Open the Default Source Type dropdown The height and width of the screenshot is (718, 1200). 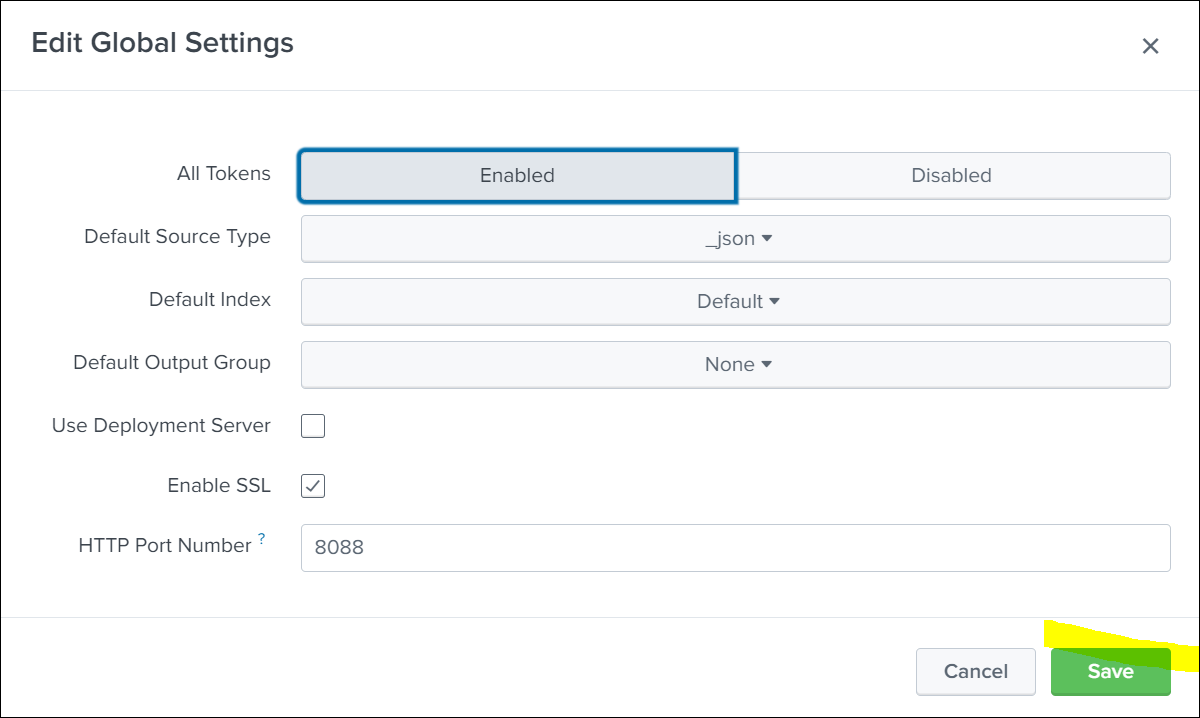tap(735, 239)
